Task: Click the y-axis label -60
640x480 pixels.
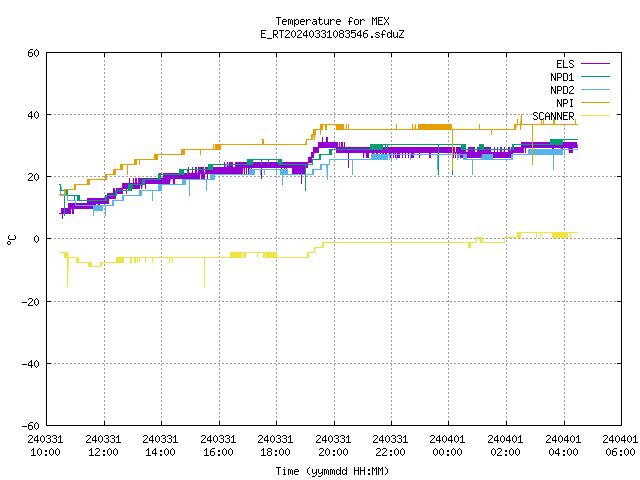Action: click(x=31, y=426)
